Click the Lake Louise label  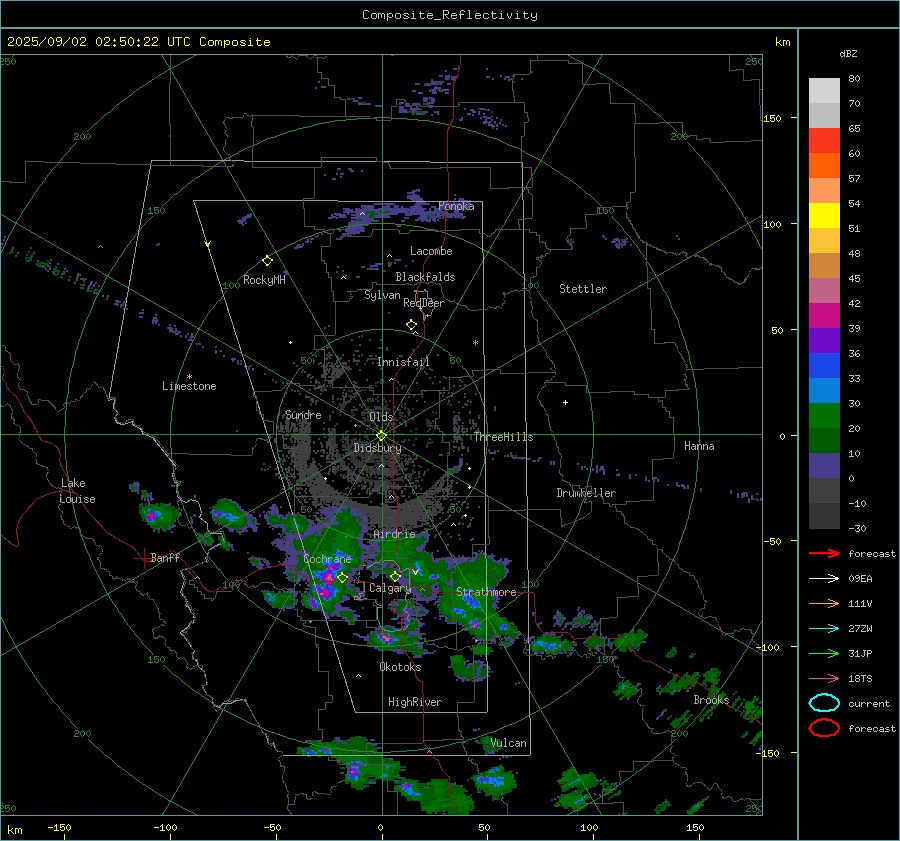[78, 491]
